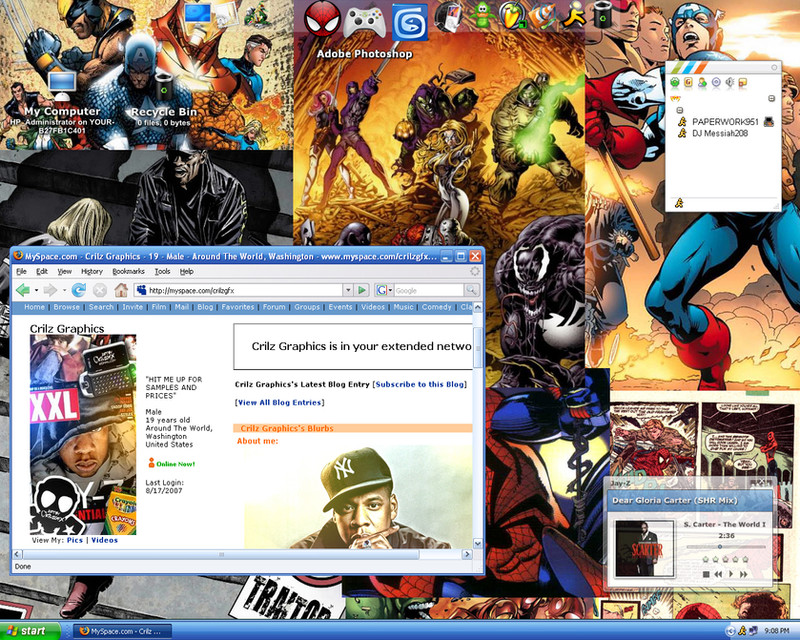Open the View All Blog Entries link
The width and height of the screenshot is (800, 640).
280,403
